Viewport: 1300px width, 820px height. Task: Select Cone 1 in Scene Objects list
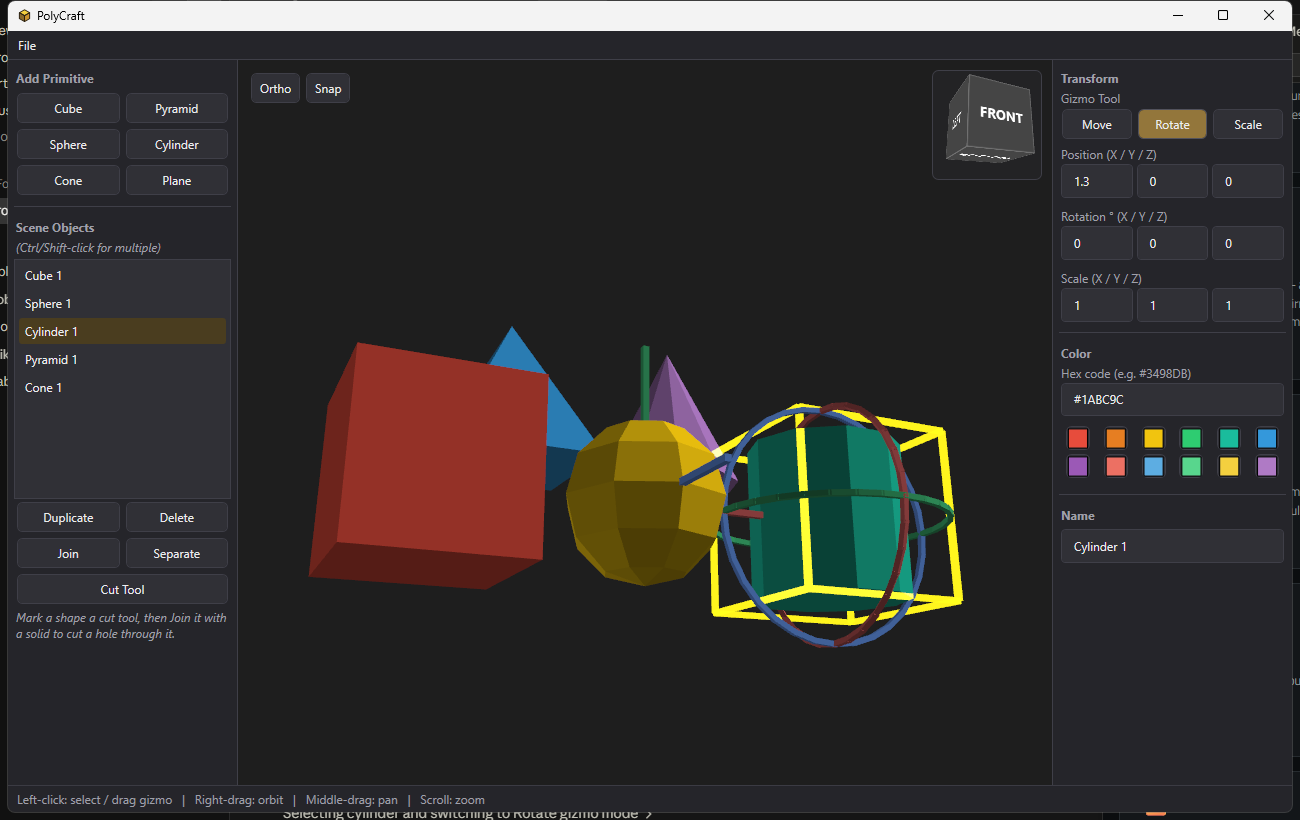click(x=122, y=387)
